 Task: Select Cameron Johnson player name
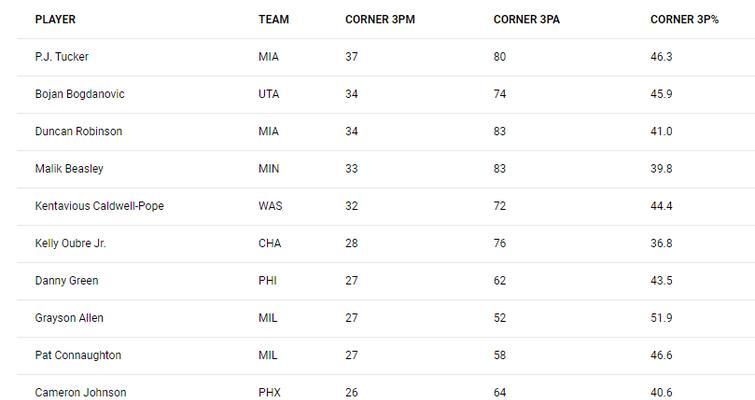coord(80,392)
